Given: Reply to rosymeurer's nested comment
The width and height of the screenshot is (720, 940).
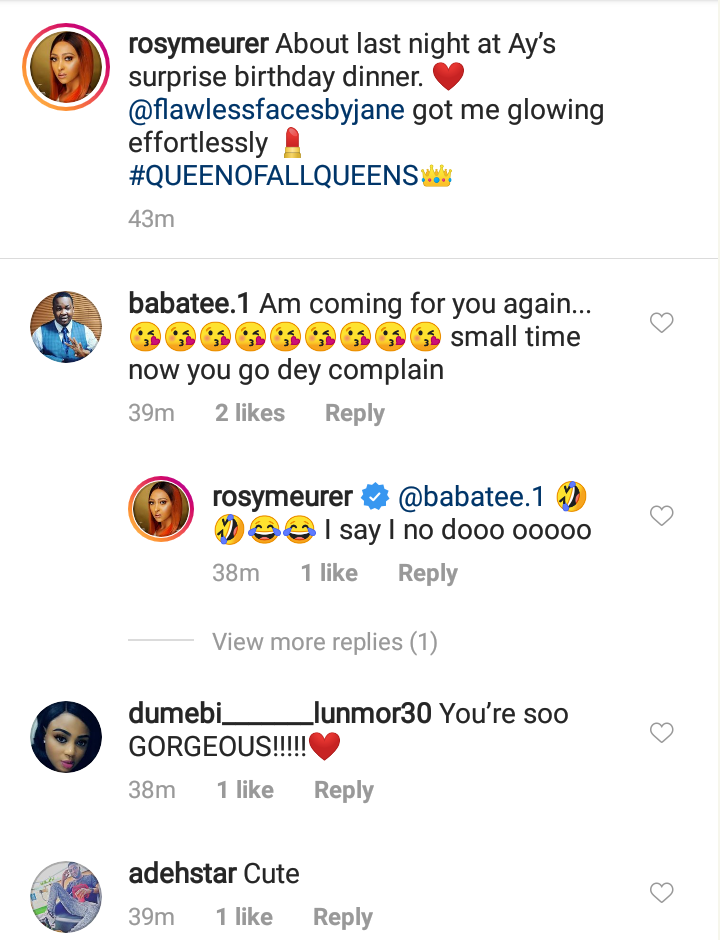Looking at the screenshot, I should (427, 573).
